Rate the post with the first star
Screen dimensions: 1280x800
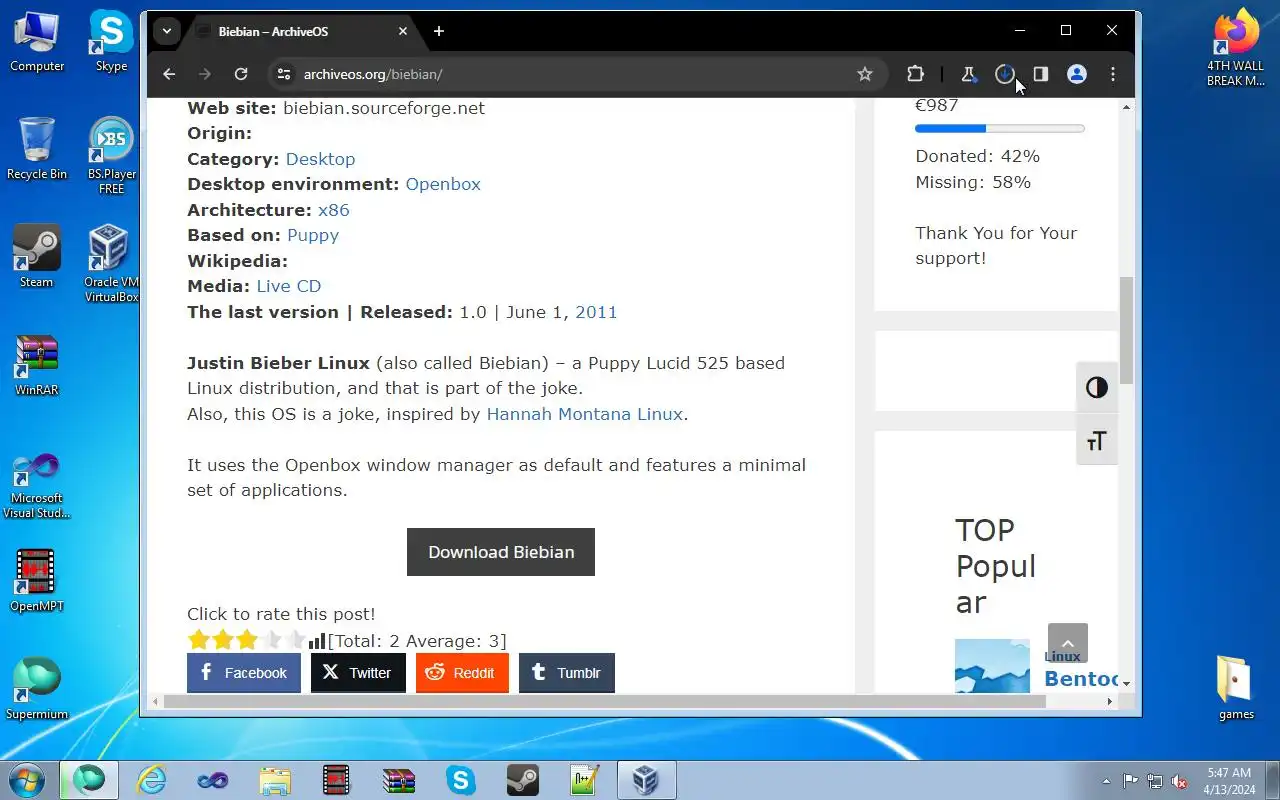(x=198, y=640)
